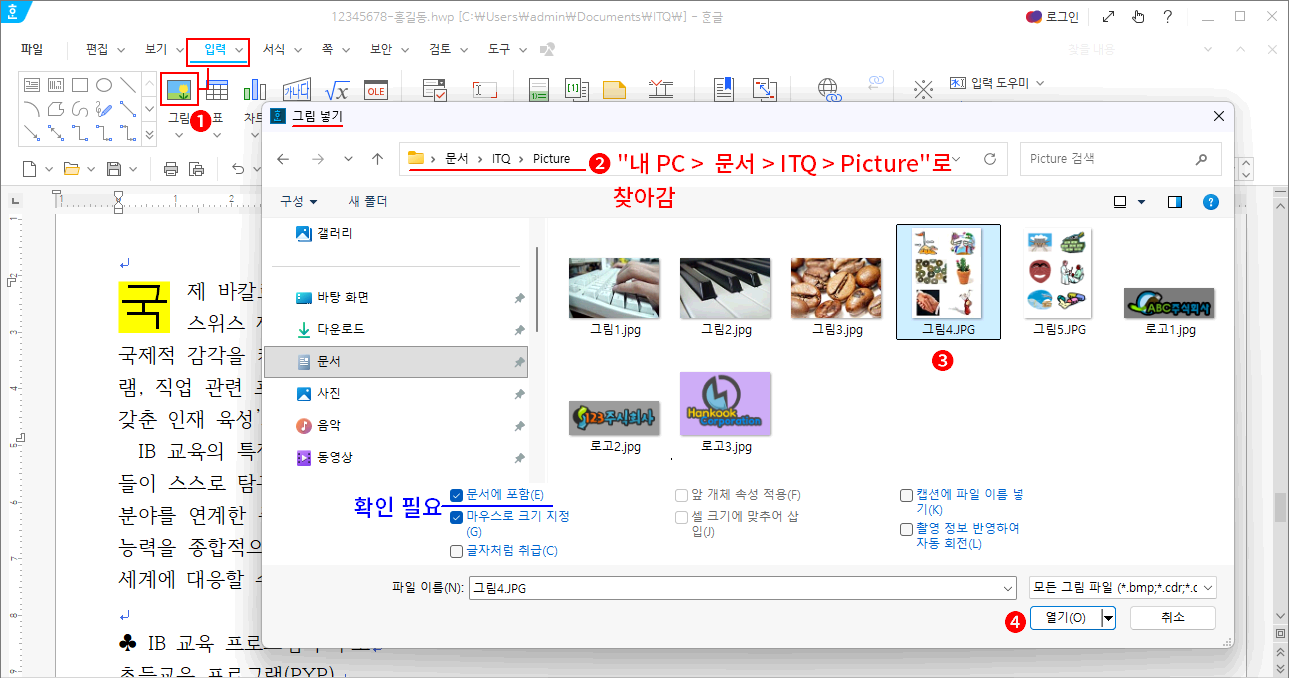Open the 열기 button dropdown arrow
The image size is (1289, 678).
1108,618
